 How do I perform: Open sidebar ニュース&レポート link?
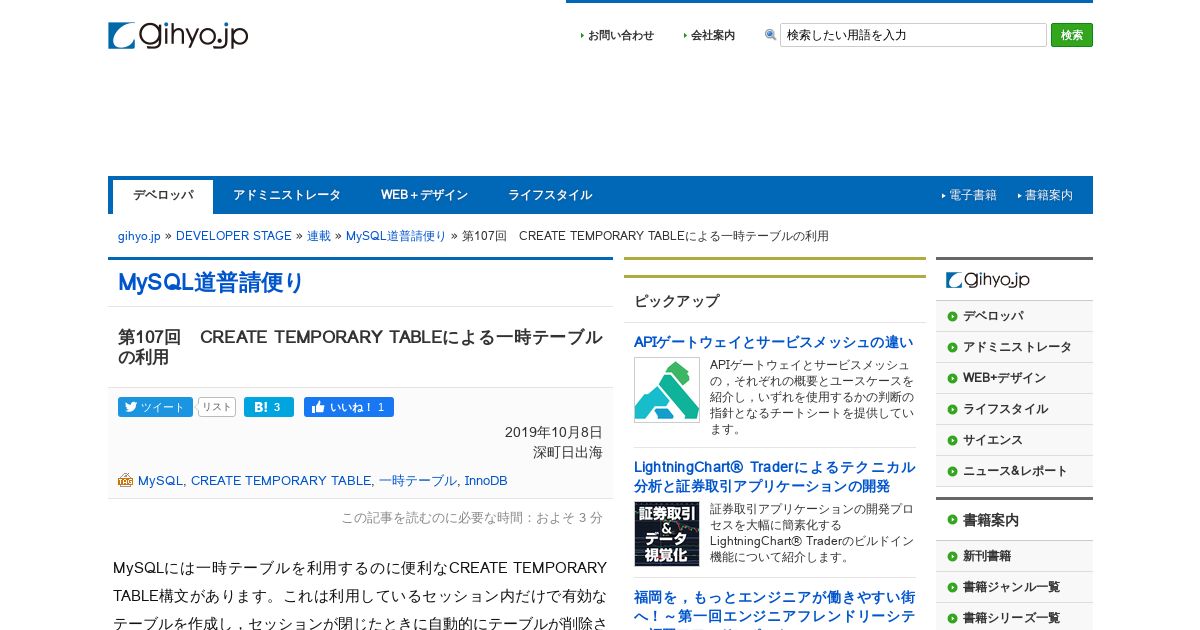pyautogui.click(x=1015, y=471)
